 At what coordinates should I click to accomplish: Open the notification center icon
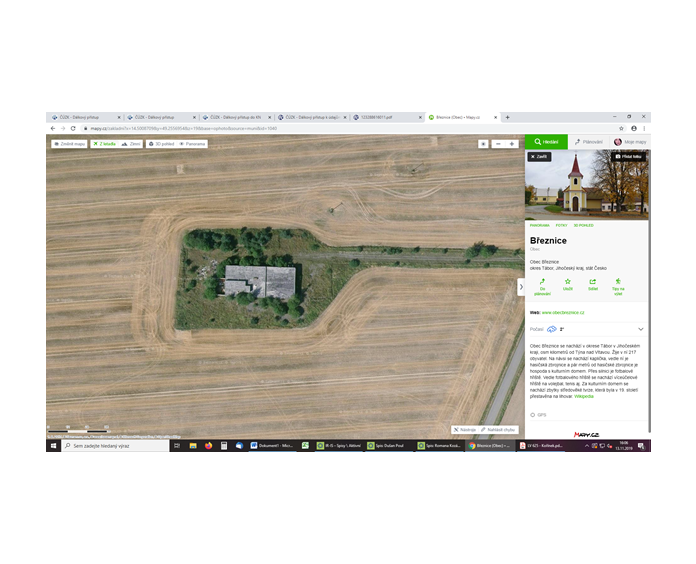pos(641,446)
